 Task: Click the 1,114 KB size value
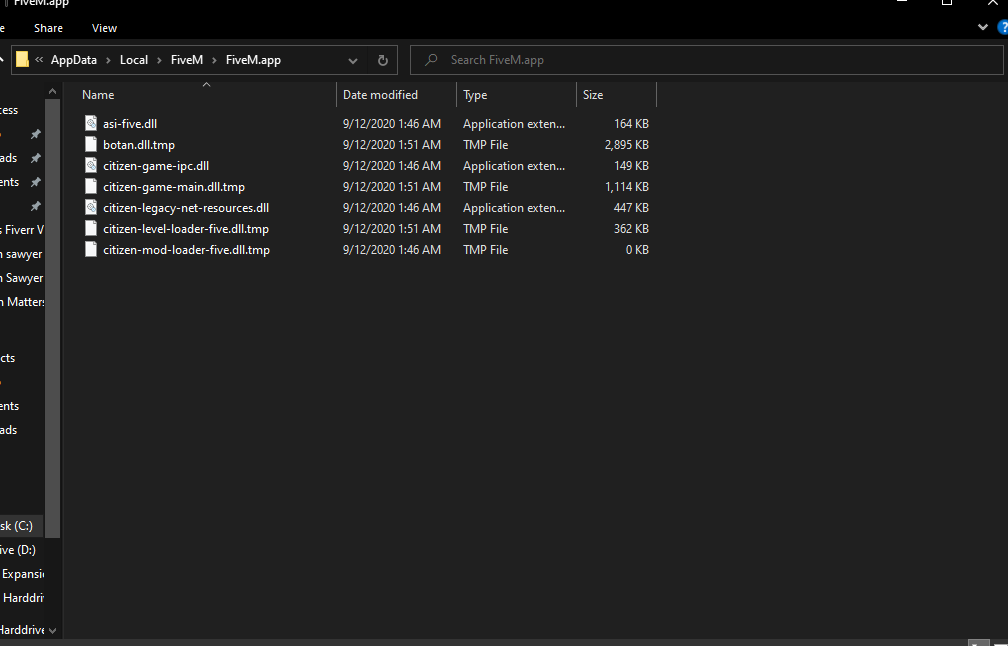pyautogui.click(x=627, y=187)
